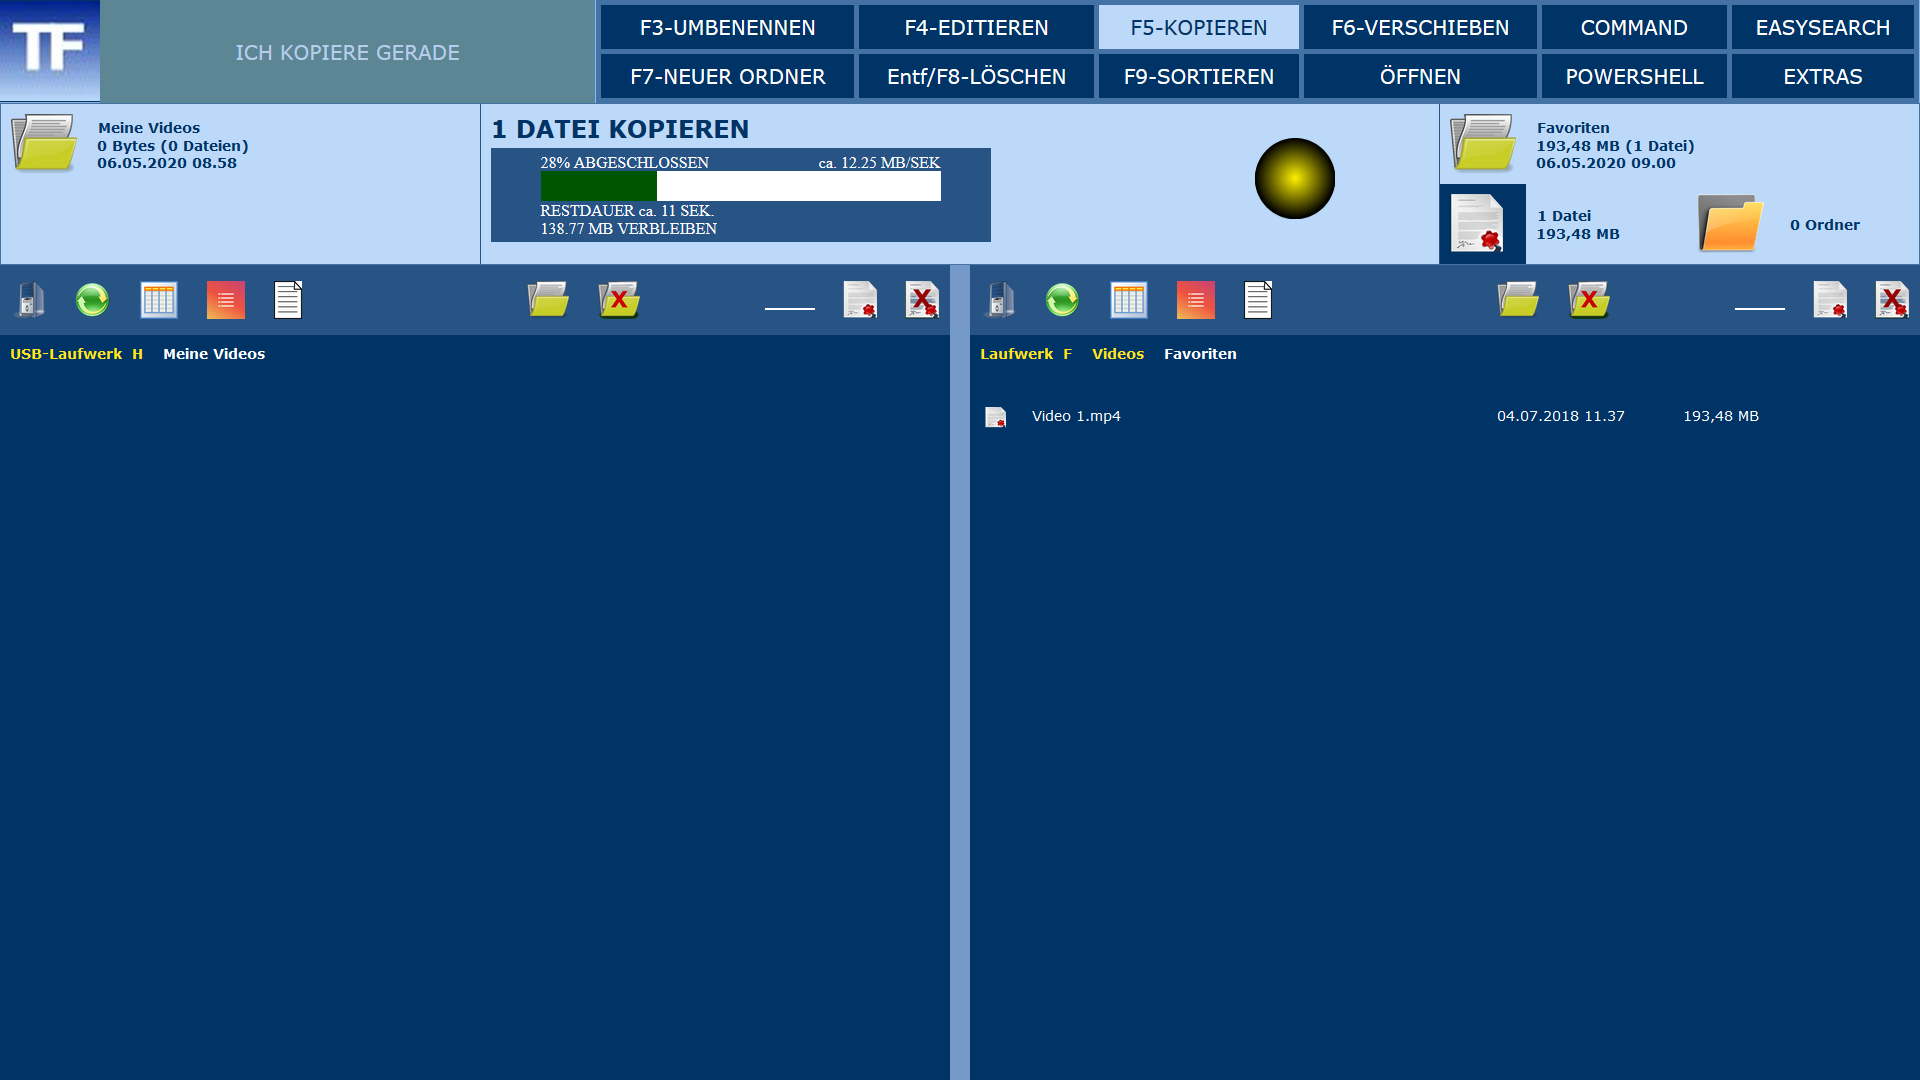Deselect folders icon with red X in right pane
Image resolution: width=1920 pixels, height=1080 pixels.
[1588, 300]
